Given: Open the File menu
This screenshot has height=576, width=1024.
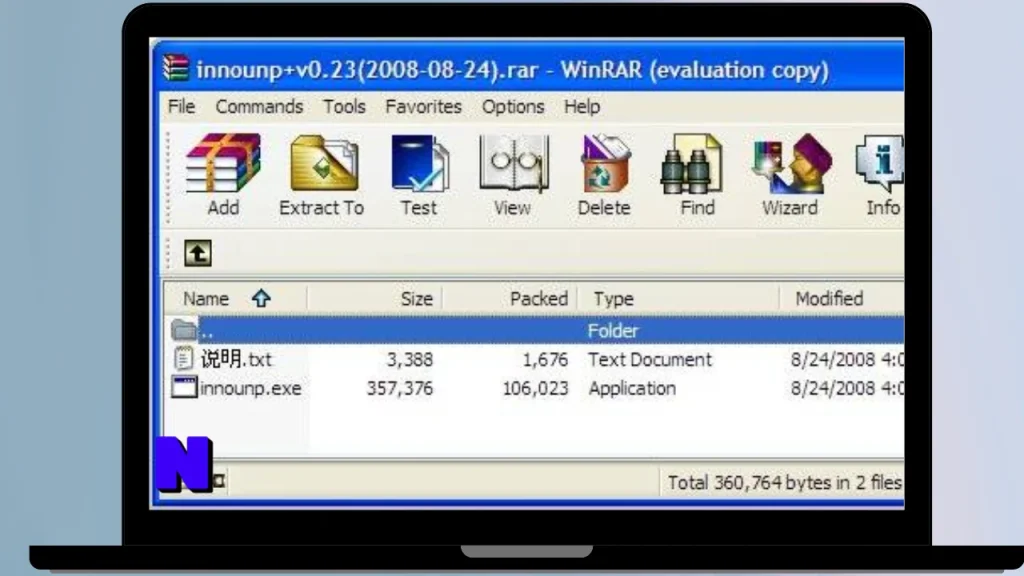Looking at the screenshot, I should click(182, 106).
